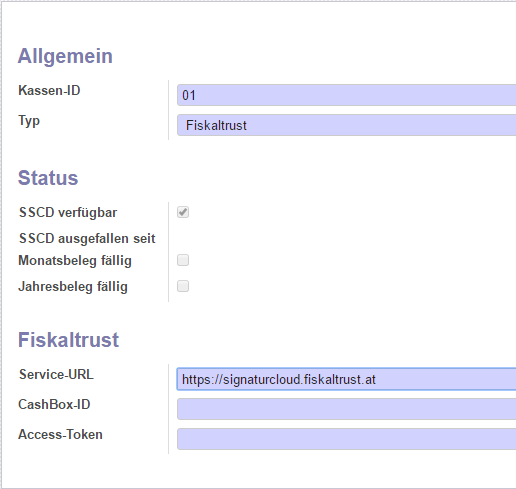Screen dimensions: 516x489
Task: Toggle the SSCD verfügbar checkbox
Action: [183, 212]
